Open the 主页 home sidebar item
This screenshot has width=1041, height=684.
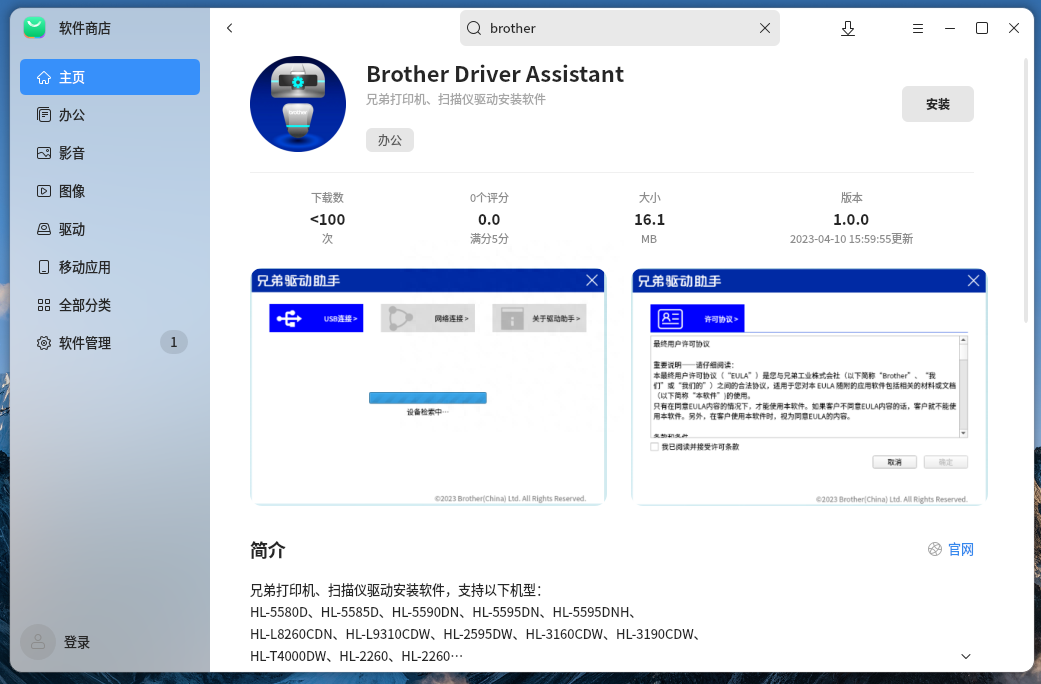(x=110, y=77)
